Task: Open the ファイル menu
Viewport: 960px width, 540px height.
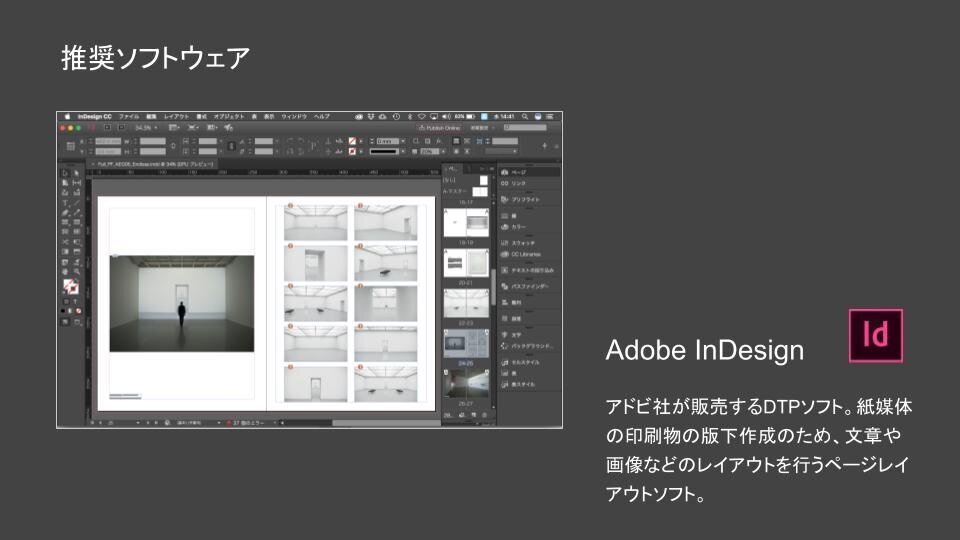Action: pos(129,117)
